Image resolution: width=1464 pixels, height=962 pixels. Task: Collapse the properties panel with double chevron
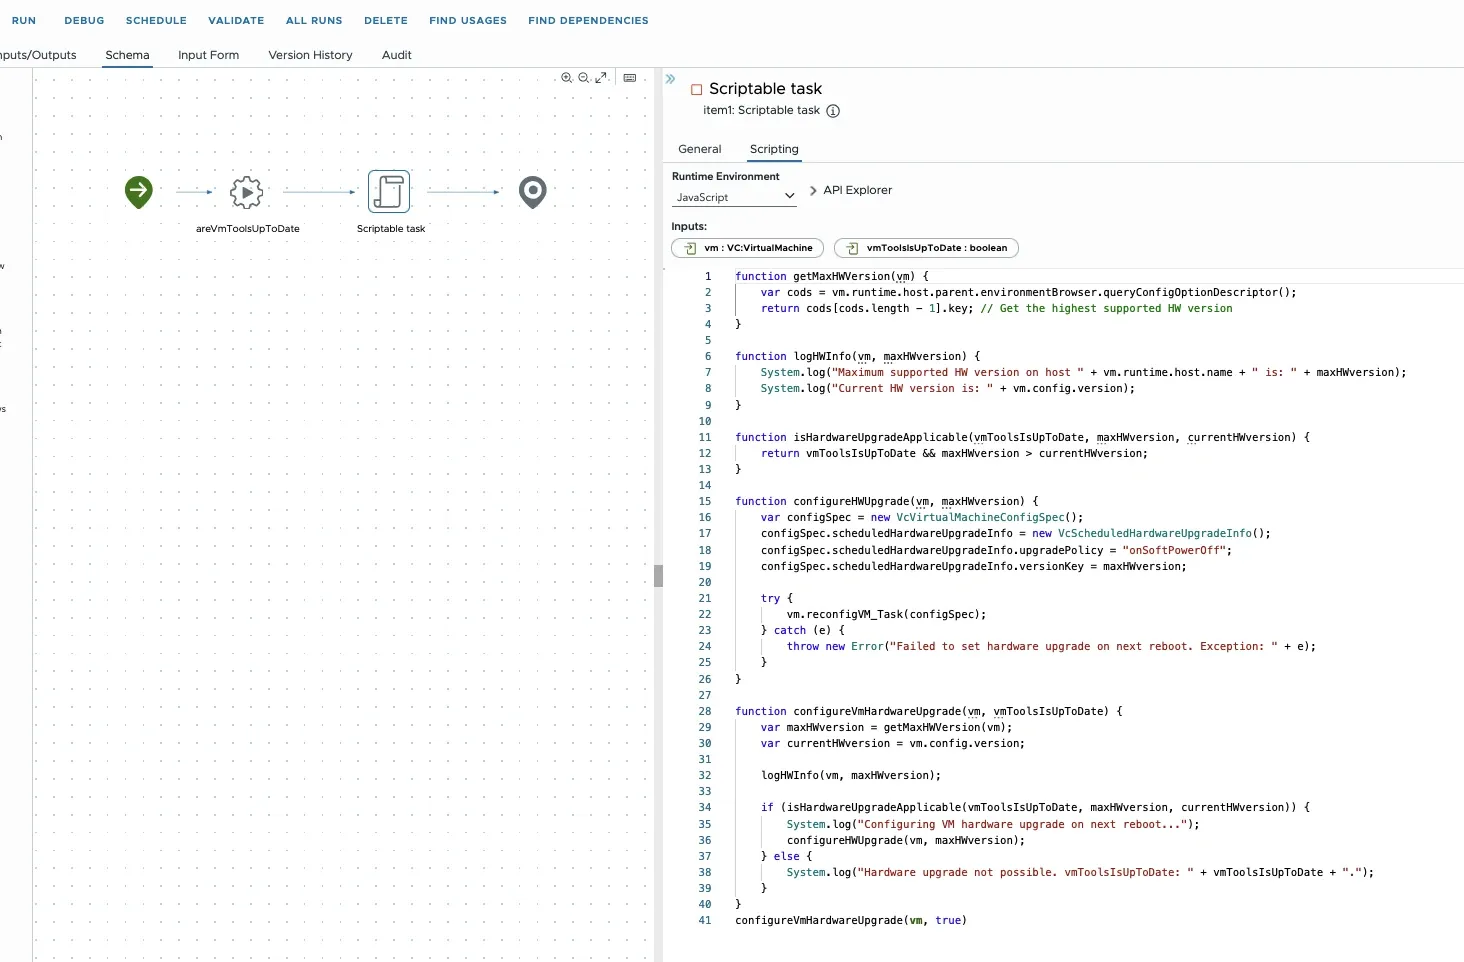click(x=670, y=79)
